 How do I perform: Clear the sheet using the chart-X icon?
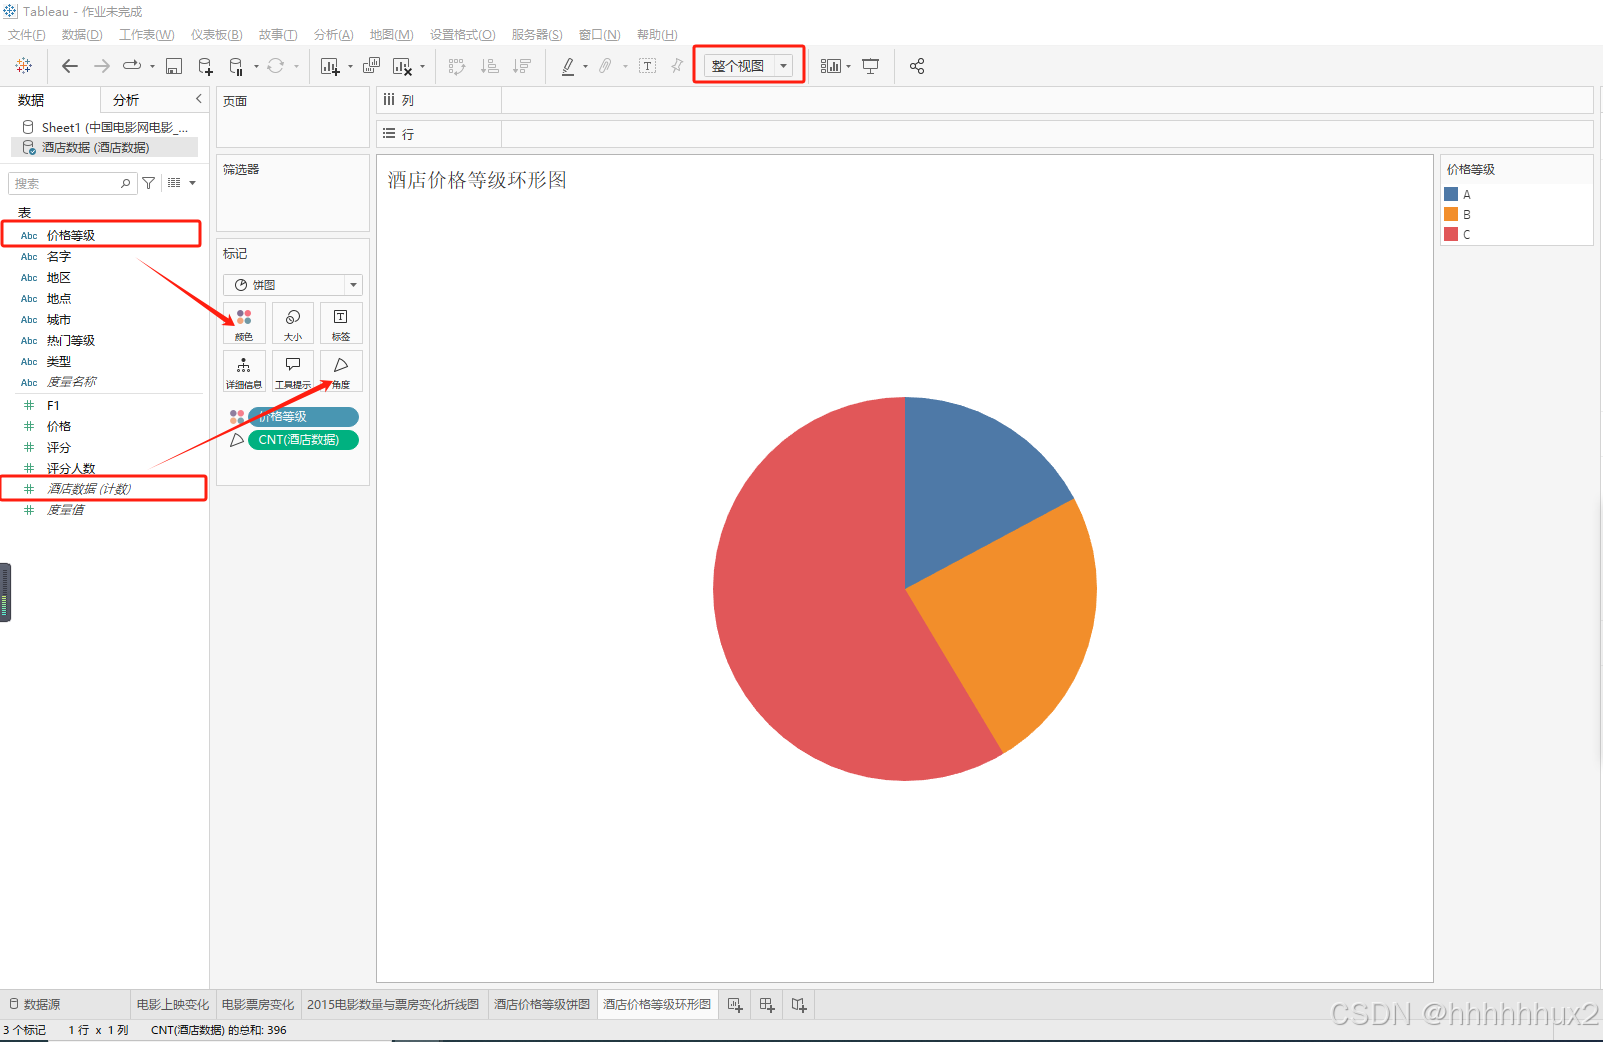pyautogui.click(x=402, y=66)
